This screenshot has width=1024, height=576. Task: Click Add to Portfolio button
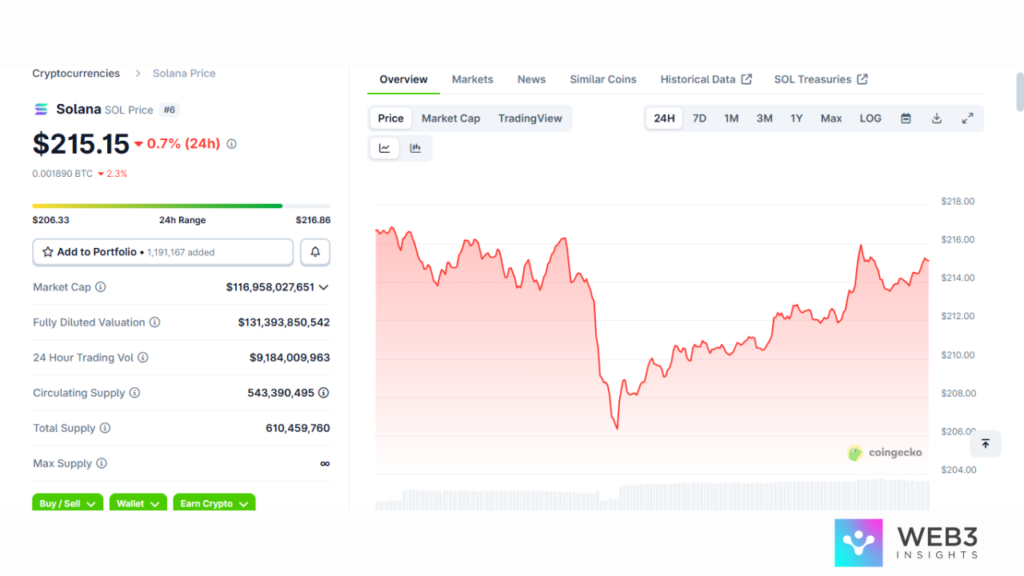163,252
